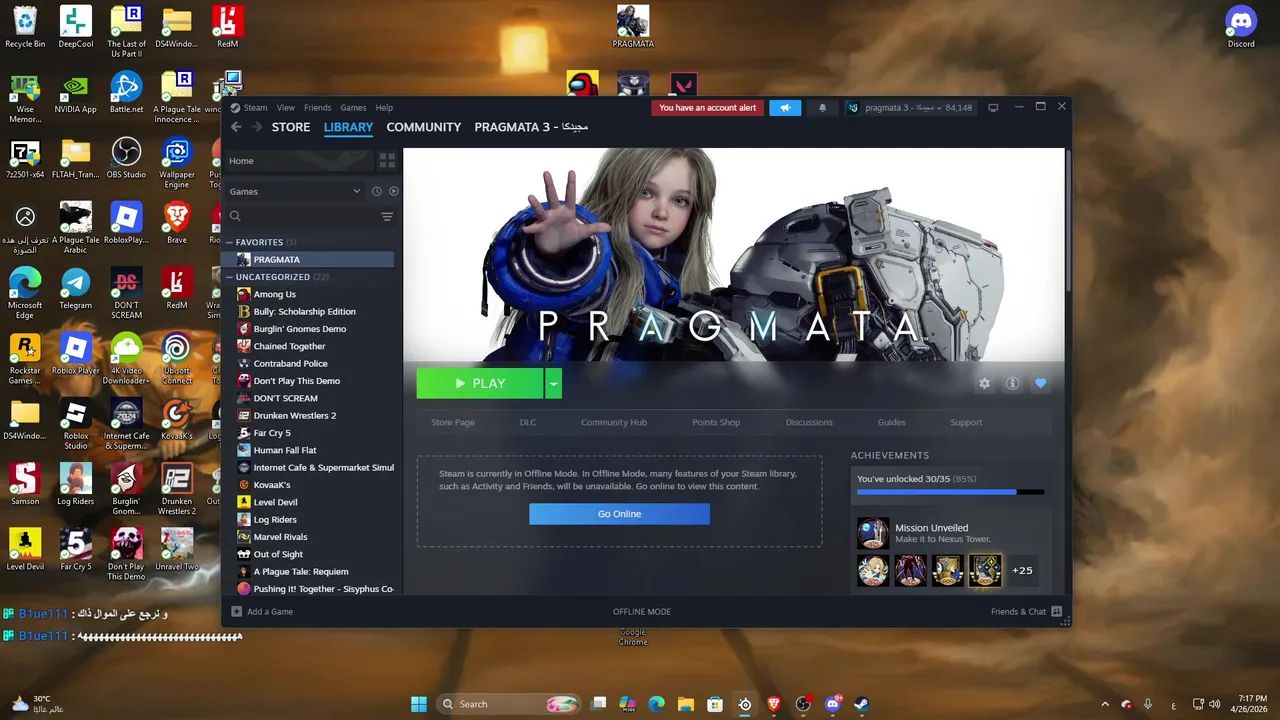The width and height of the screenshot is (1280, 720).
Task: Open the Games menu
Action: coord(353,108)
